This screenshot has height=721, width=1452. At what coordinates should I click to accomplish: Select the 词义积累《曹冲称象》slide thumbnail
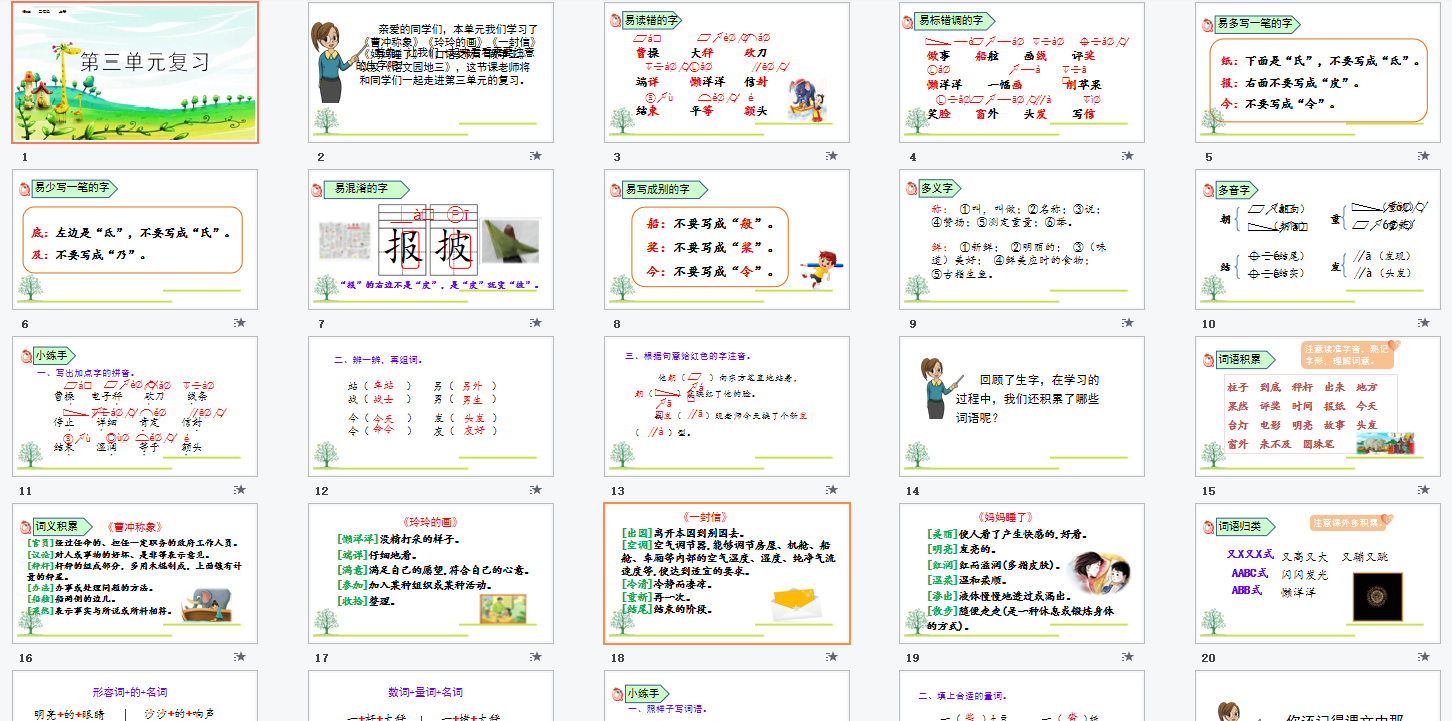pos(135,573)
